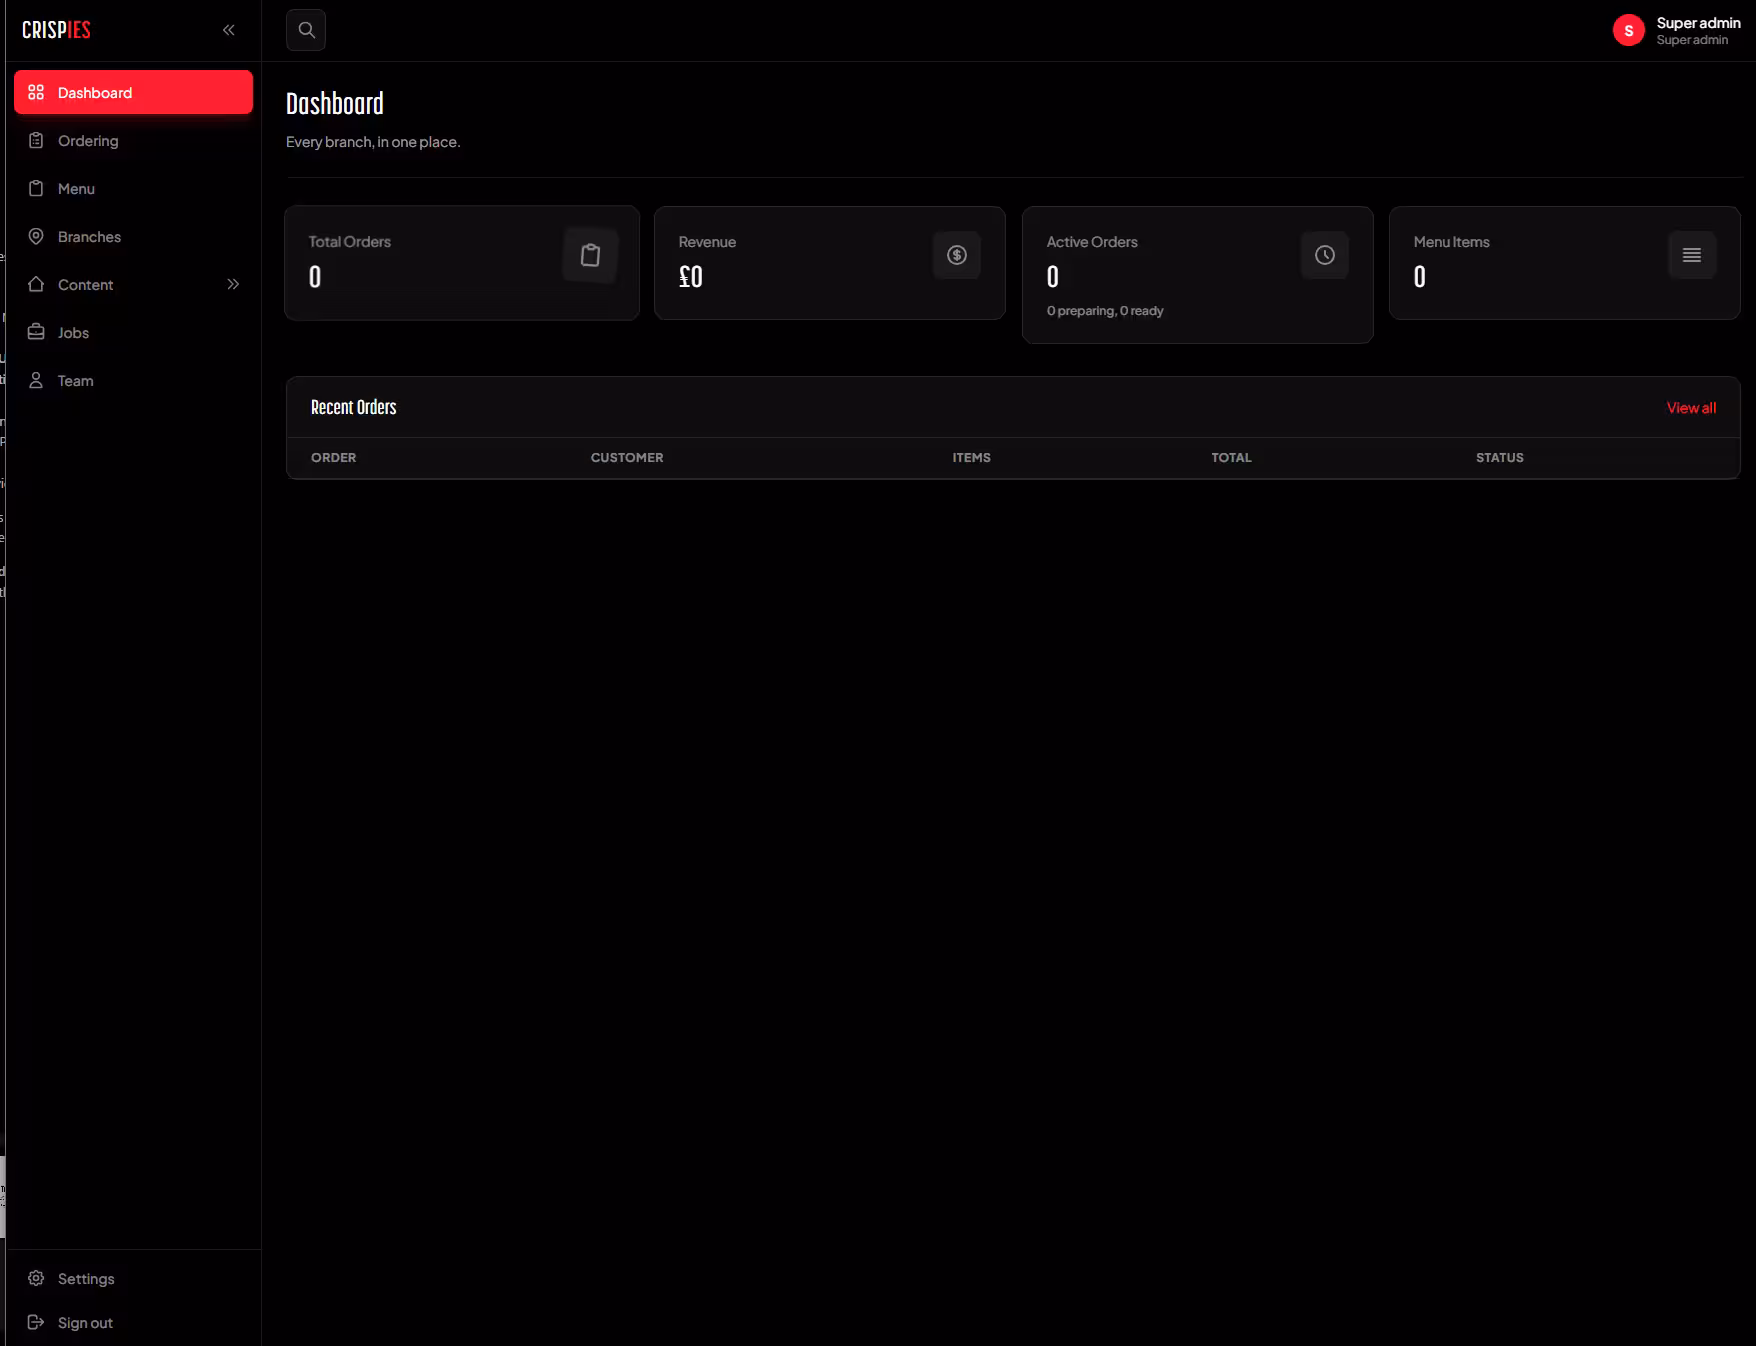Open search via magnifier icon

pos(306,30)
